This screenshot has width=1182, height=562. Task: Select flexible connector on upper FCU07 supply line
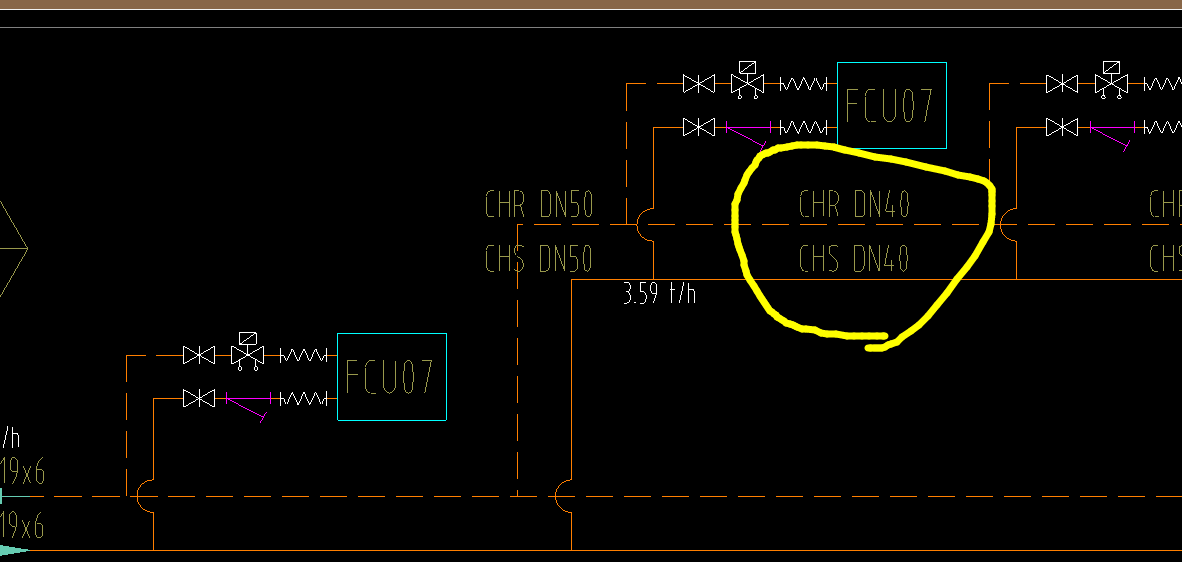pos(804,127)
